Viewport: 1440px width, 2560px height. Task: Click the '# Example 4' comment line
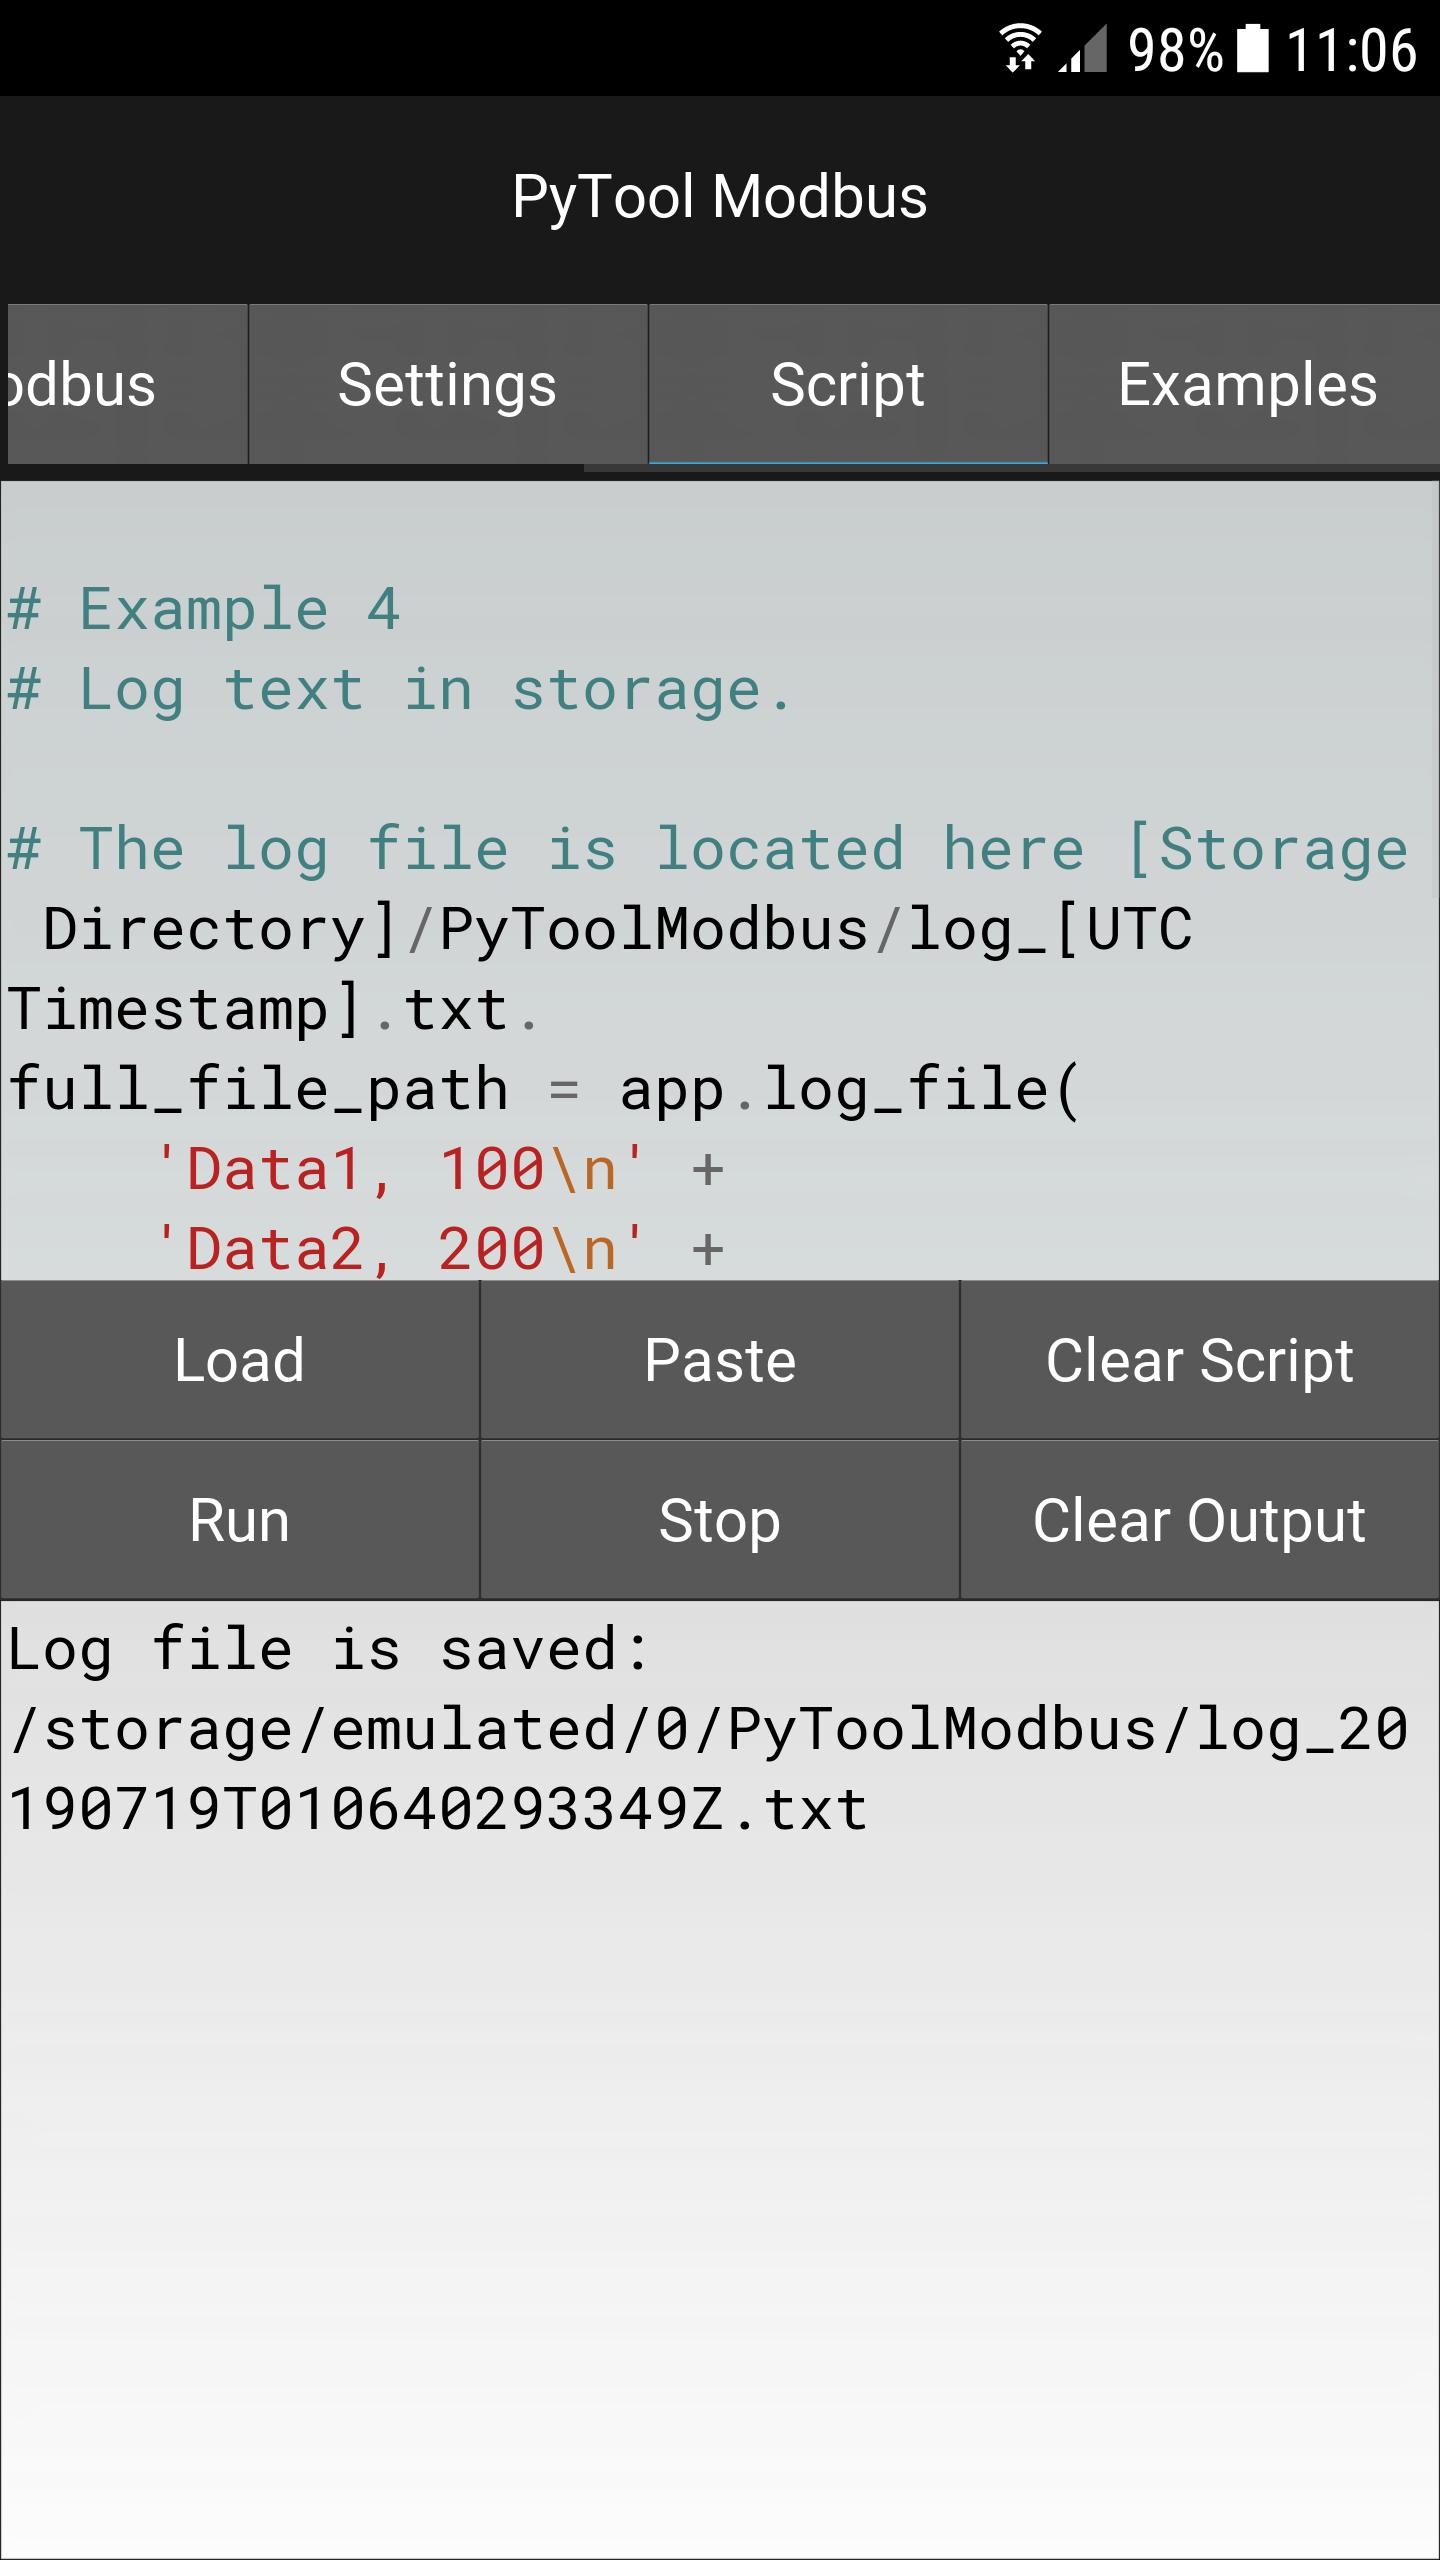[205, 609]
